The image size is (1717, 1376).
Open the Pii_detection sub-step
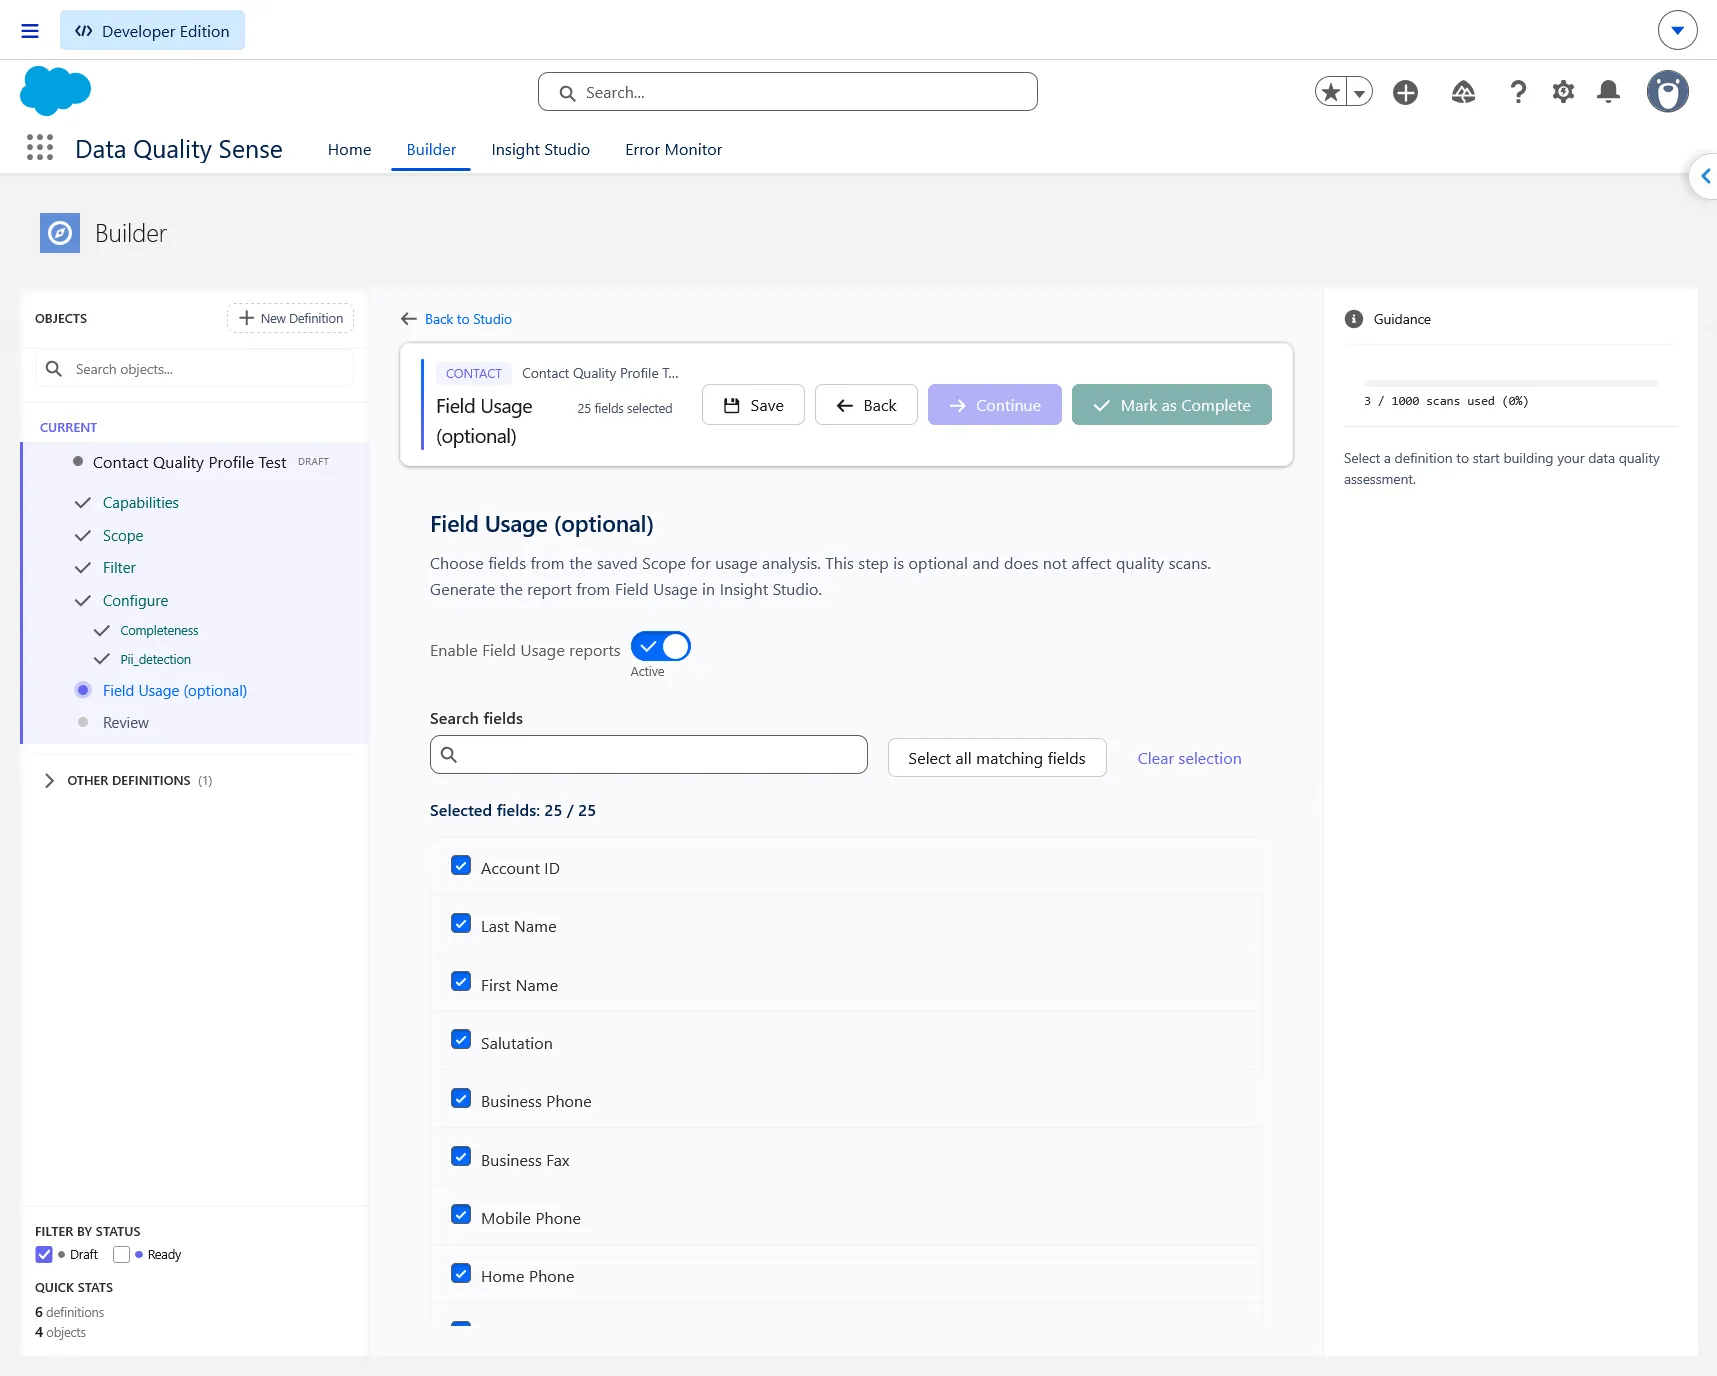tap(156, 660)
